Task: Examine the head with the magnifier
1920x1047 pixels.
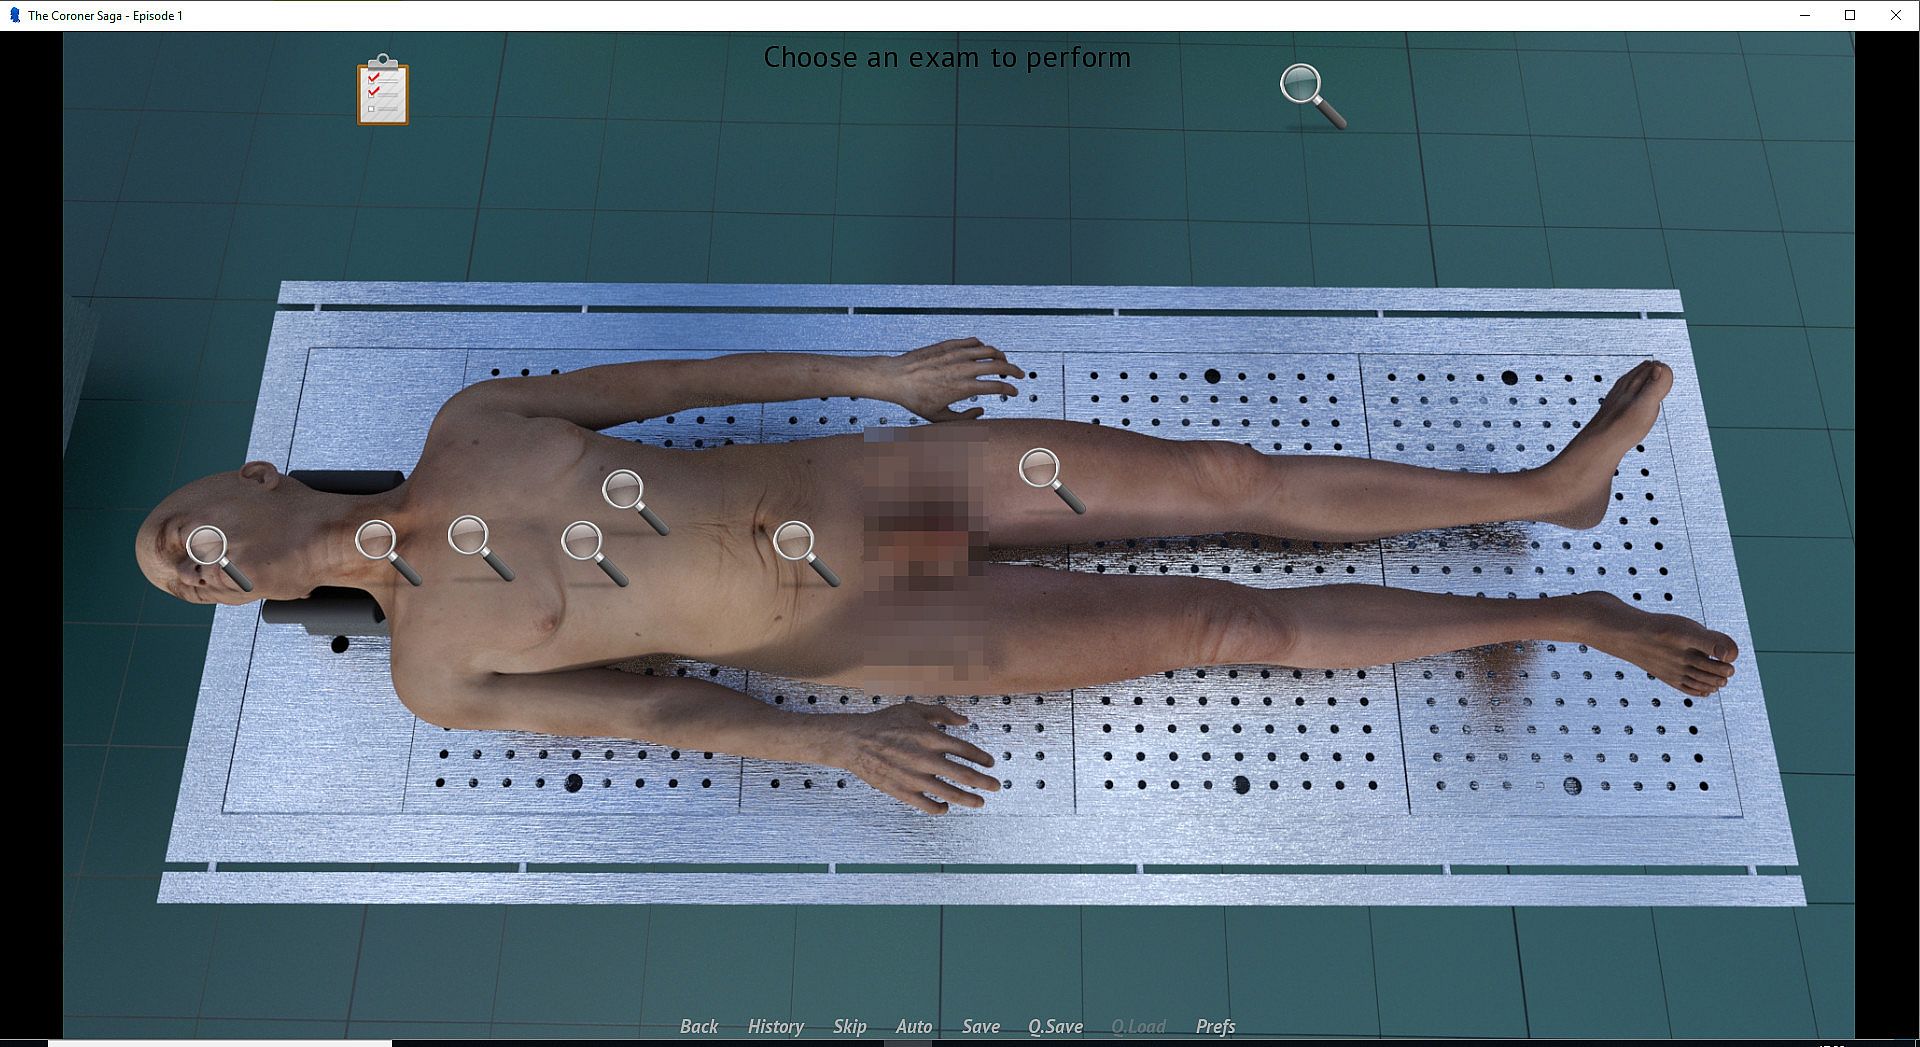Action: [x=219, y=558]
